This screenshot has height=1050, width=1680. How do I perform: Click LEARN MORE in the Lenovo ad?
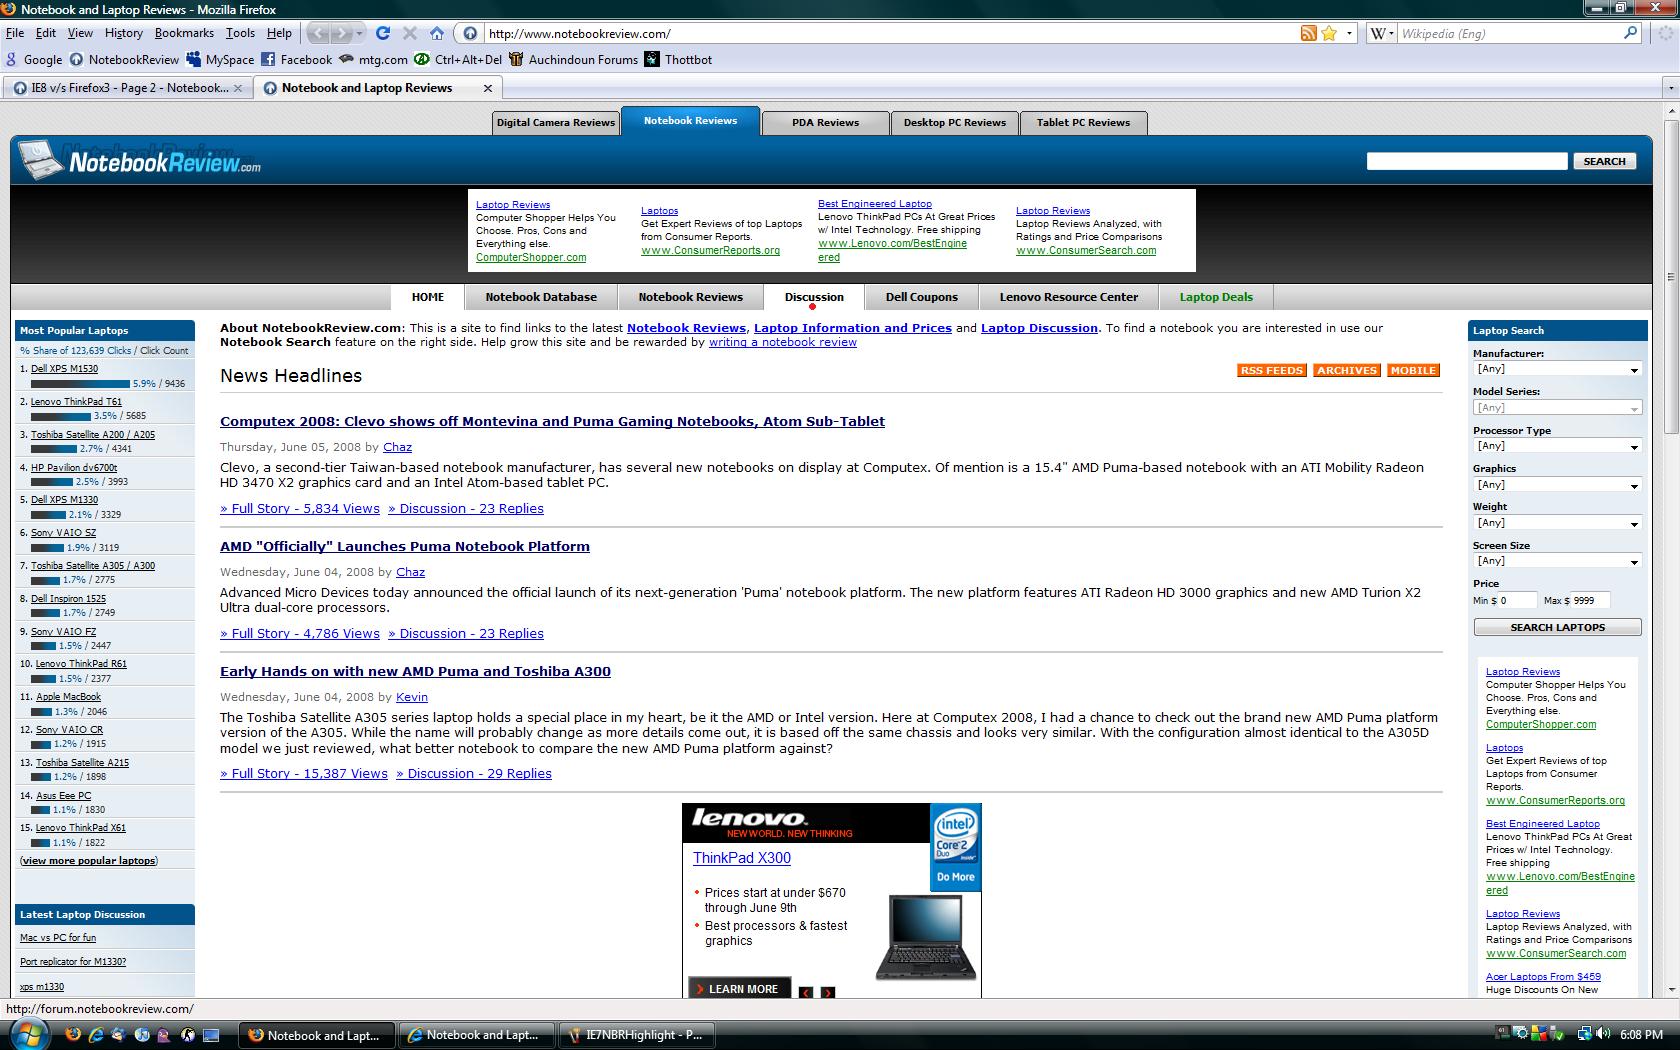tap(740, 988)
